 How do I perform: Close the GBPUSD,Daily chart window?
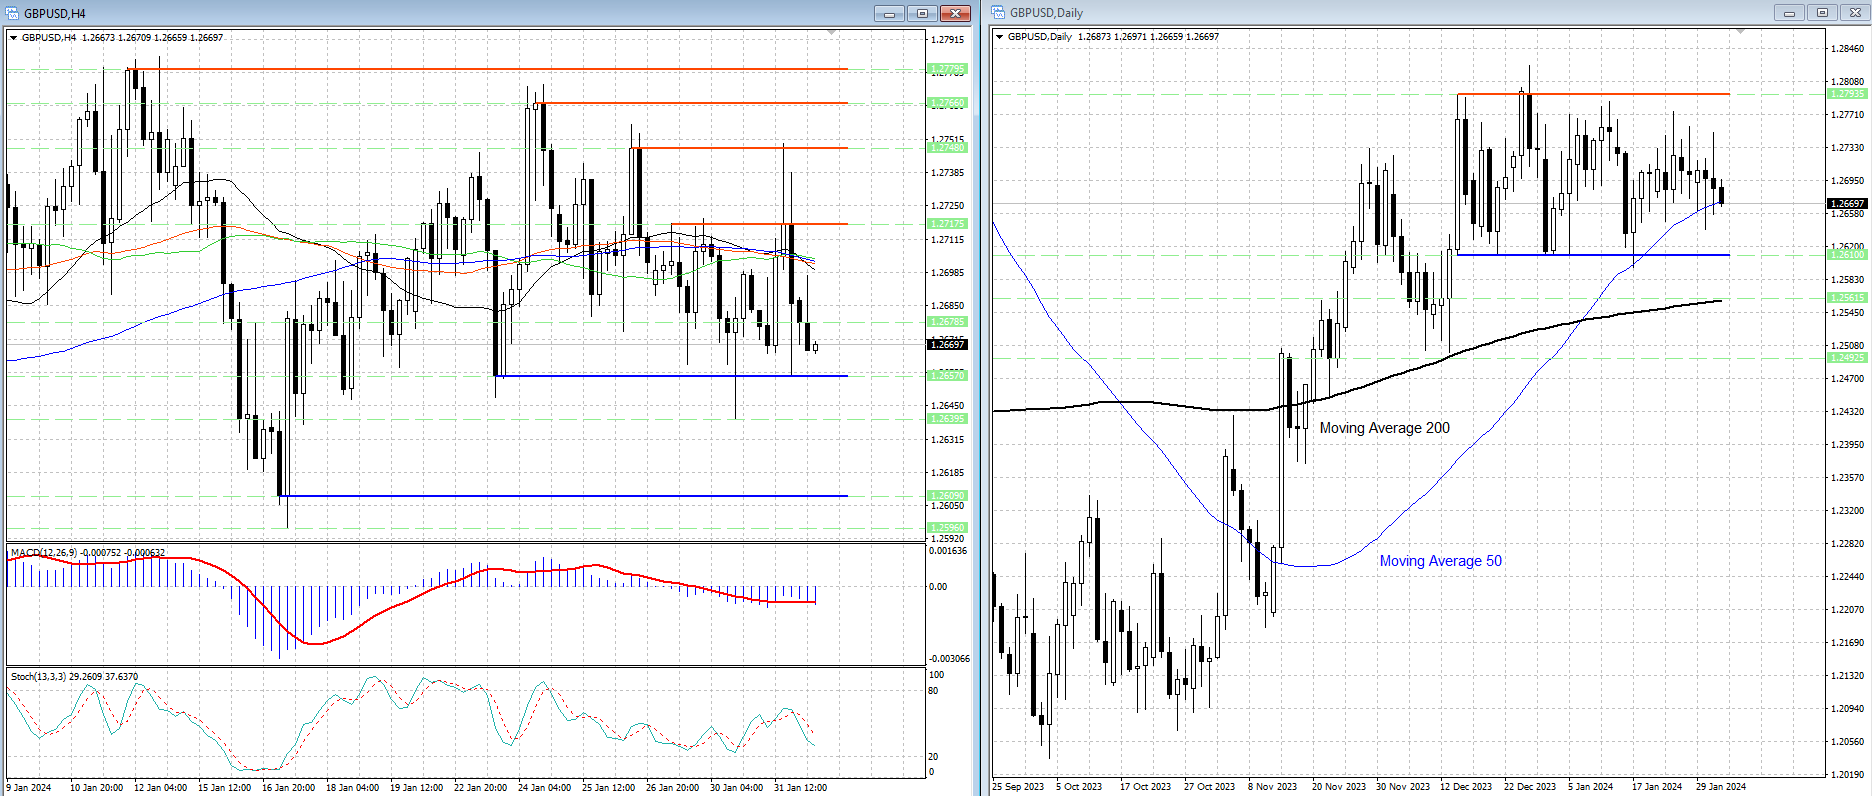[x=1855, y=13]
